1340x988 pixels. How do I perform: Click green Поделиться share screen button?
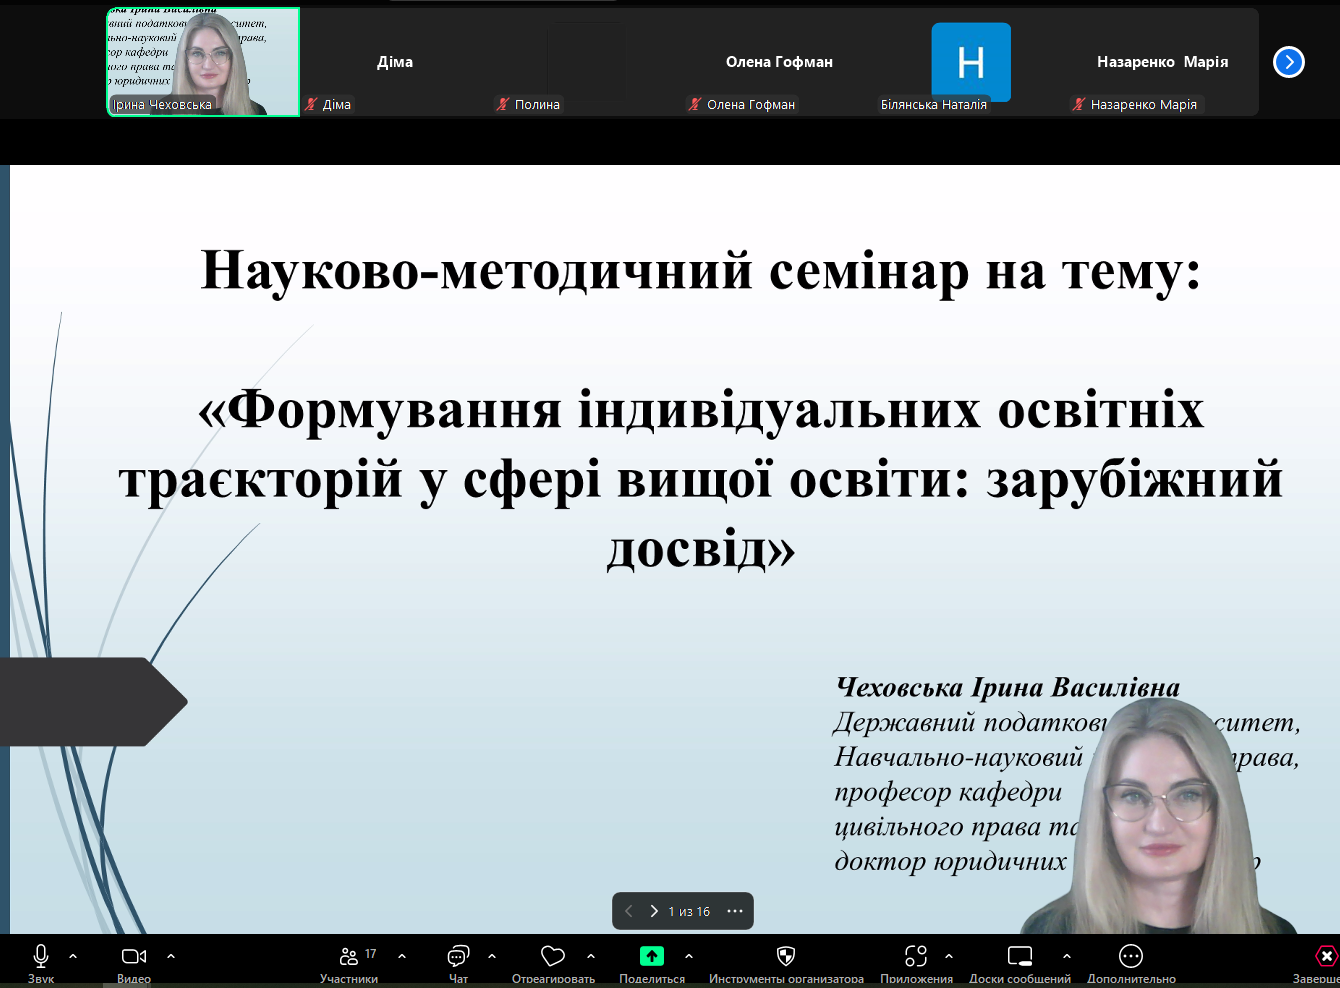[x=652, y=956]
